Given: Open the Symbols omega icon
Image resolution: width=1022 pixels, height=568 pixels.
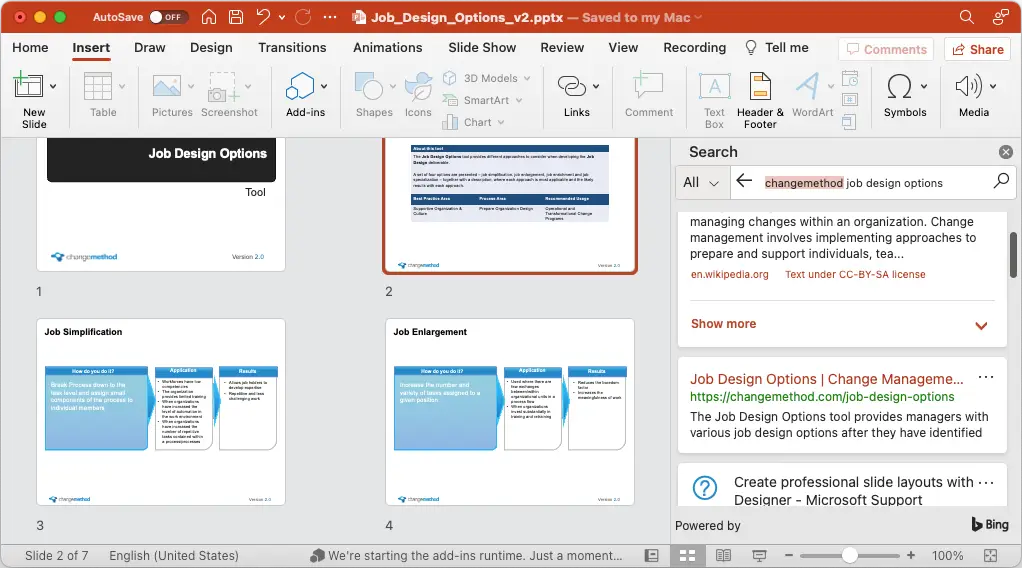Looking at the screenshot, I should [899, 86].
